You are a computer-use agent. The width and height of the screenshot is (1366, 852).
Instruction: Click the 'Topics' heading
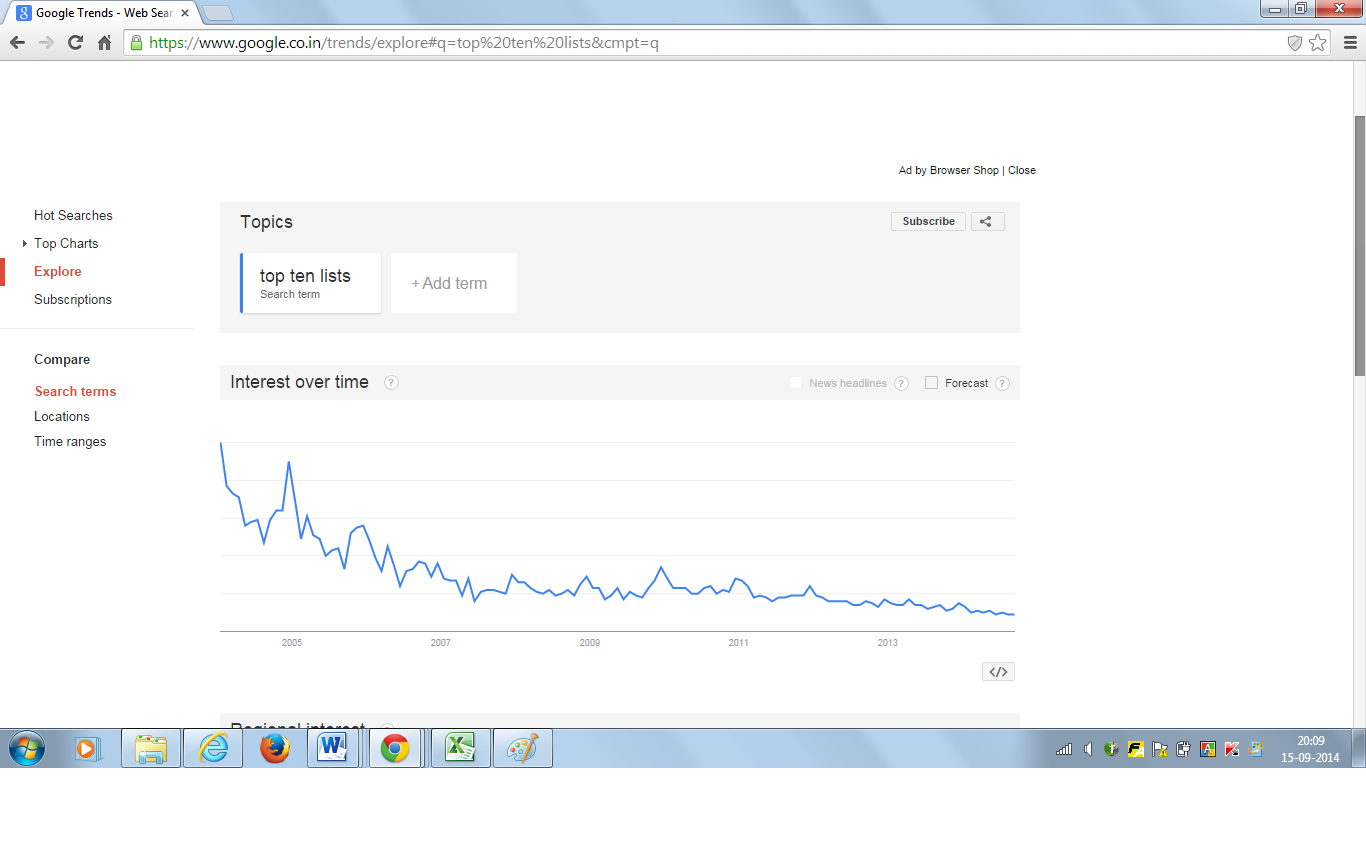(x=266, y=222)
